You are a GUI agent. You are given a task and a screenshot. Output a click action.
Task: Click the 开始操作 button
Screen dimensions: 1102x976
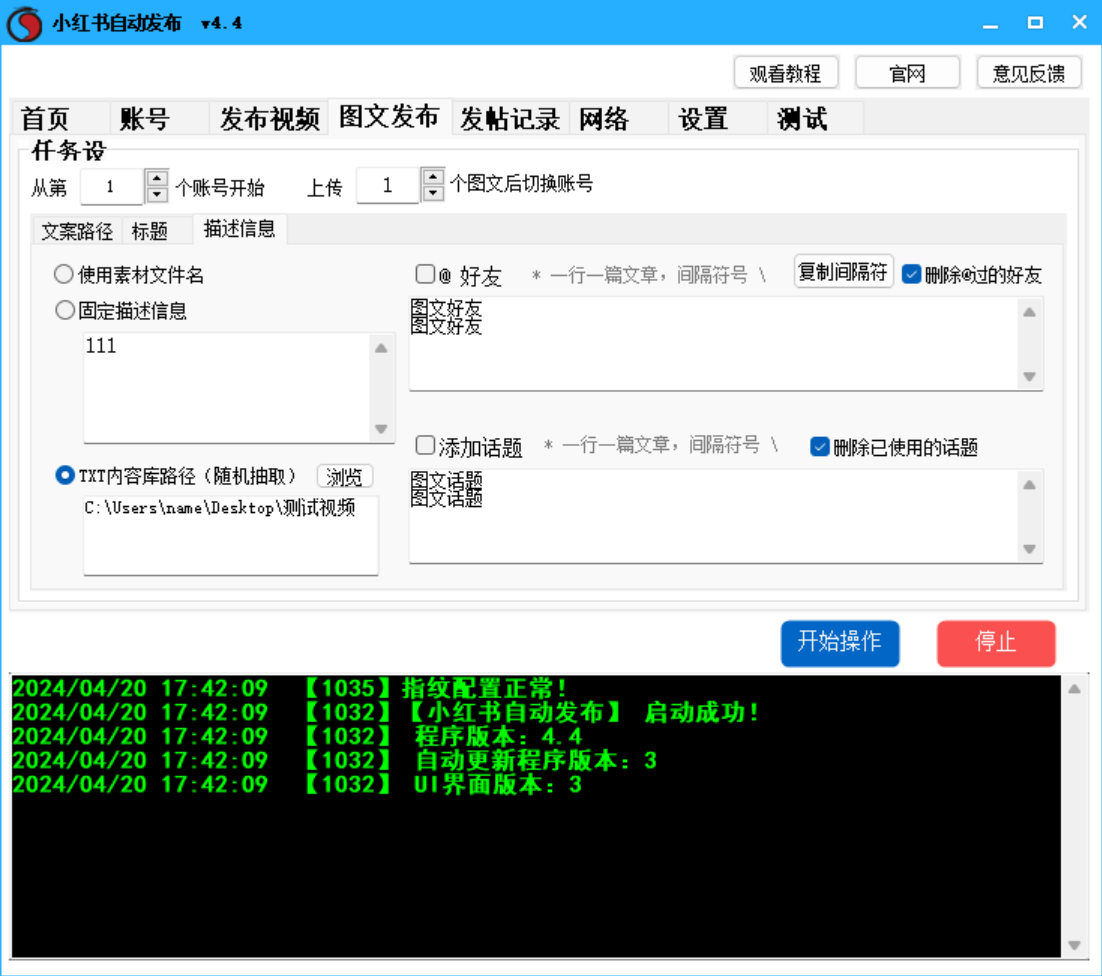[x=840, y=642]
